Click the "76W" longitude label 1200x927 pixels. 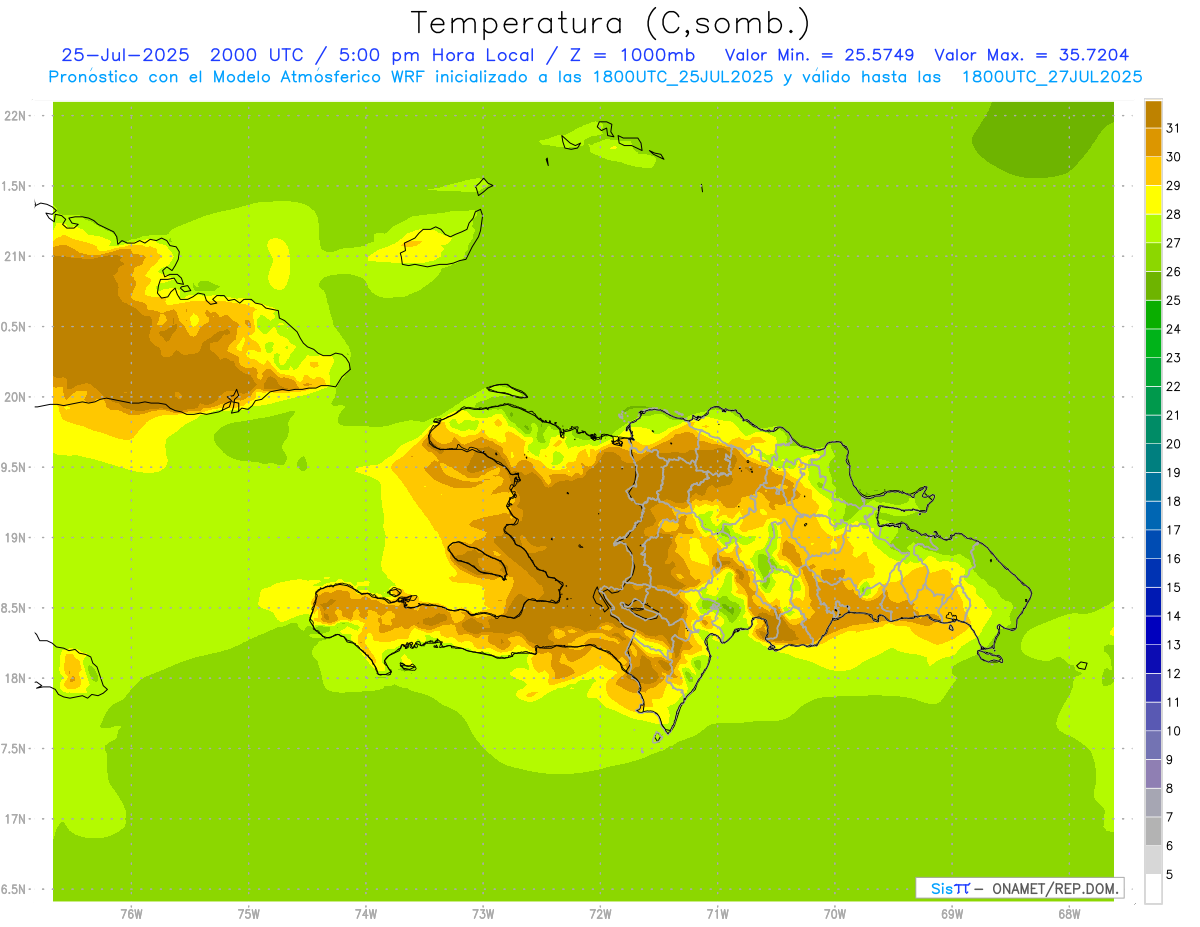click(131, 914)
